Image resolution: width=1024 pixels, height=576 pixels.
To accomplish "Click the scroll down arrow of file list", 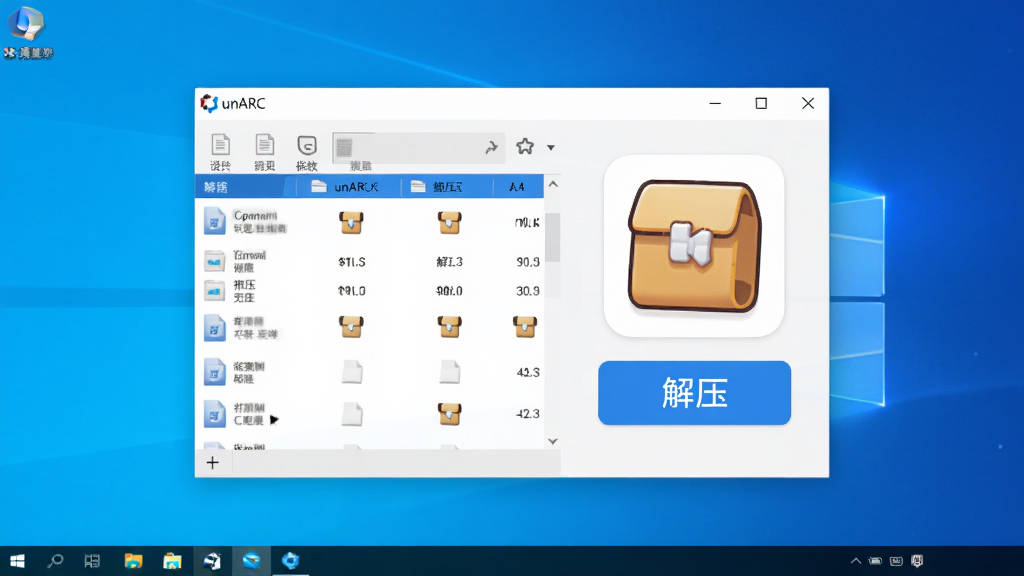I will (553, 441).
